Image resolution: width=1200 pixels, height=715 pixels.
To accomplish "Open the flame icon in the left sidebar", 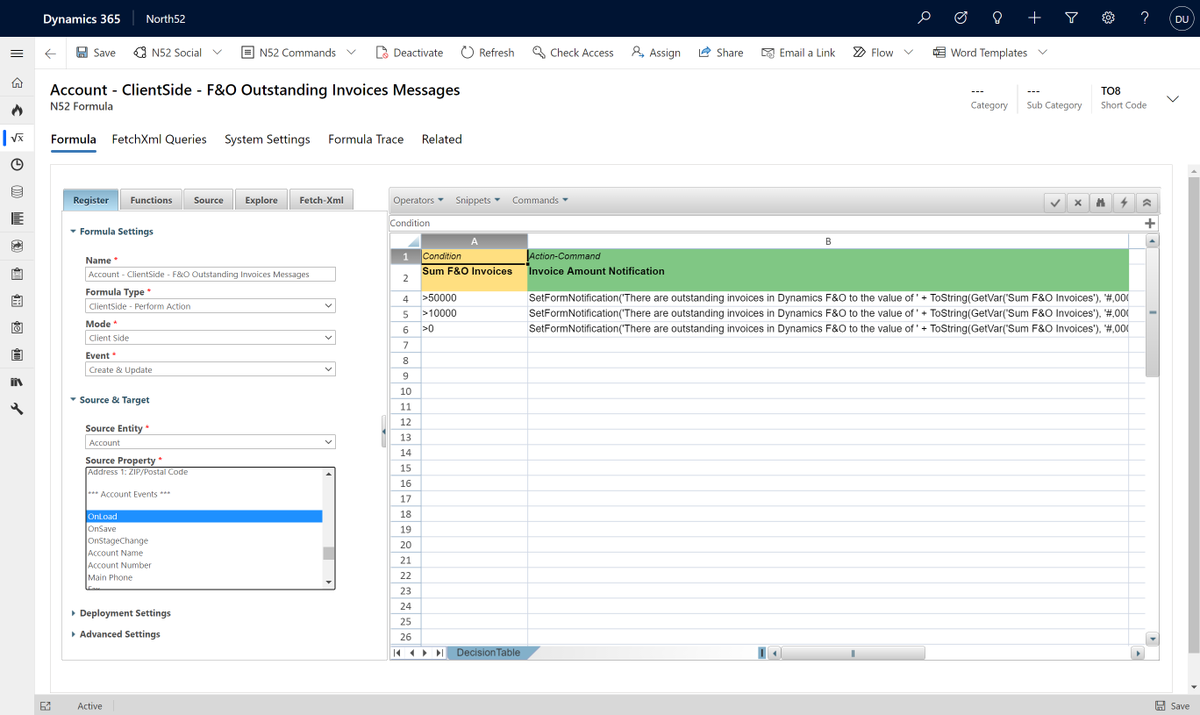I will click(17, 111).
